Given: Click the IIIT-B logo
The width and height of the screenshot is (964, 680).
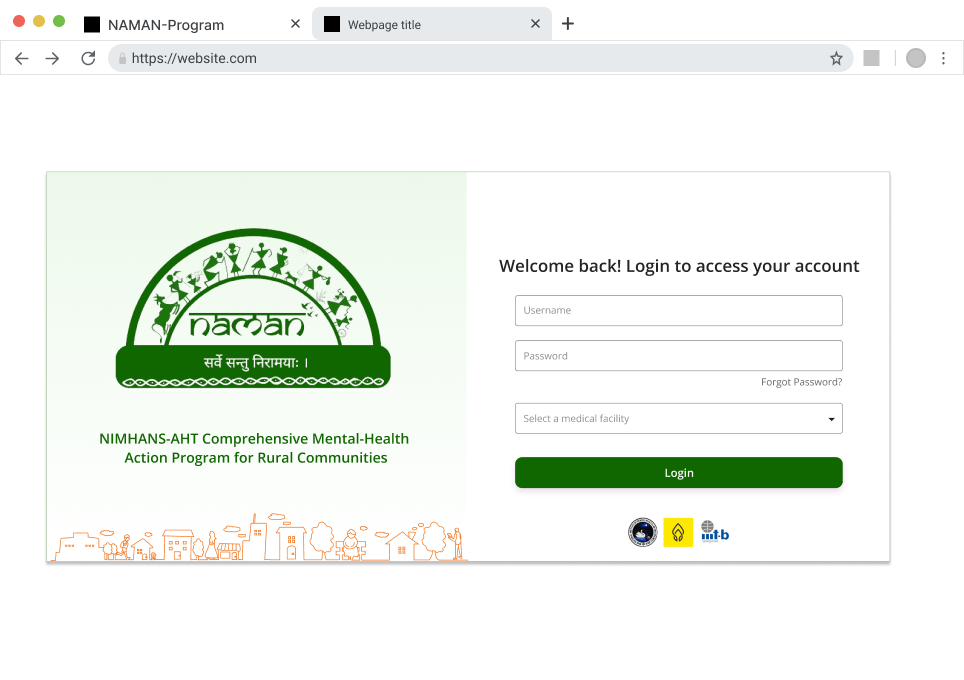Looking at the screenshot, I should click(715, 532).
